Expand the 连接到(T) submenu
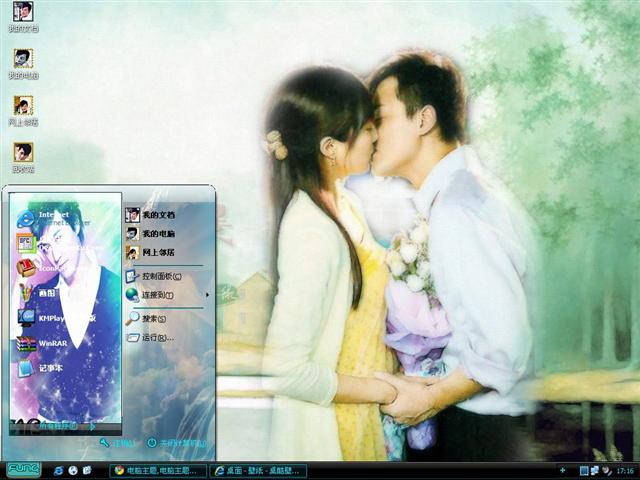Image resolution: width=640 pixels, height=480 pixels. pos(167,295)
